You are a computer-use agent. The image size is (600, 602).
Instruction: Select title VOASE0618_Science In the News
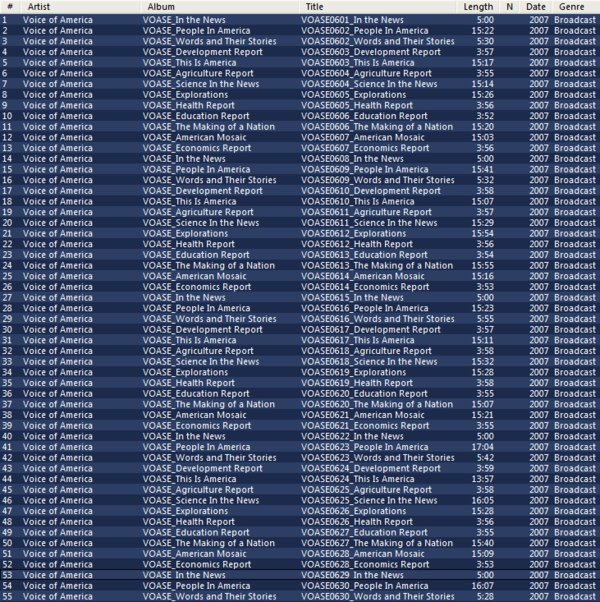[x=369, y=362]
